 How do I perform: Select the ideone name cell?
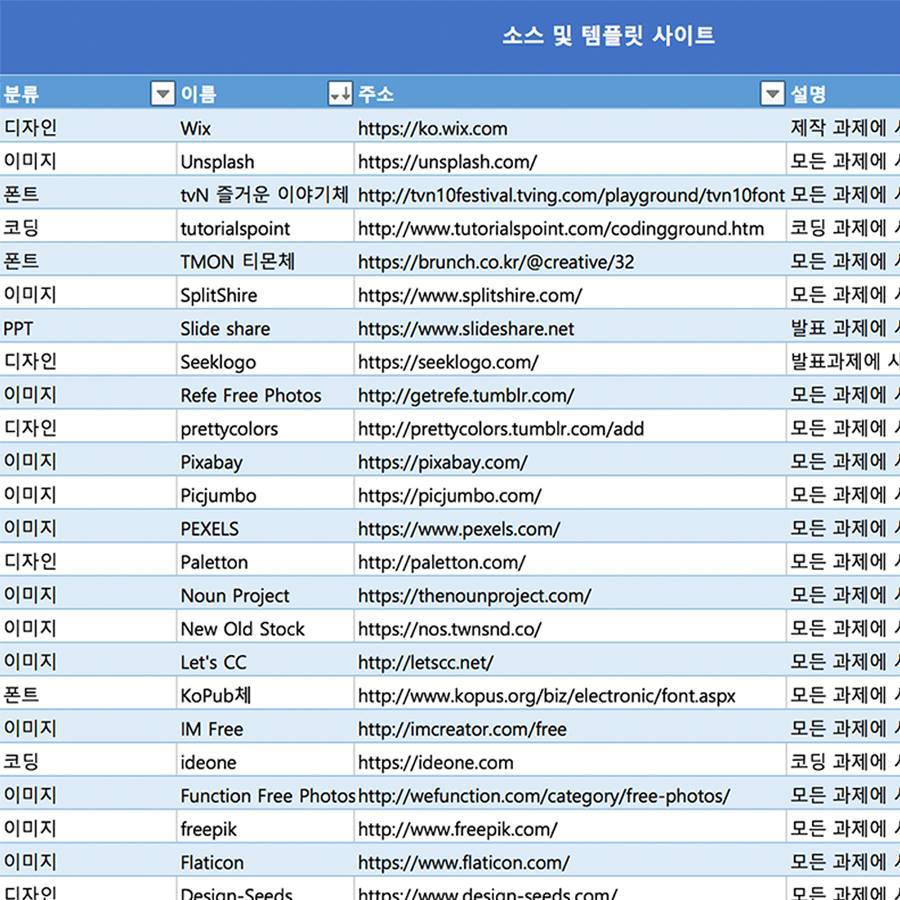tap(265, 761)
